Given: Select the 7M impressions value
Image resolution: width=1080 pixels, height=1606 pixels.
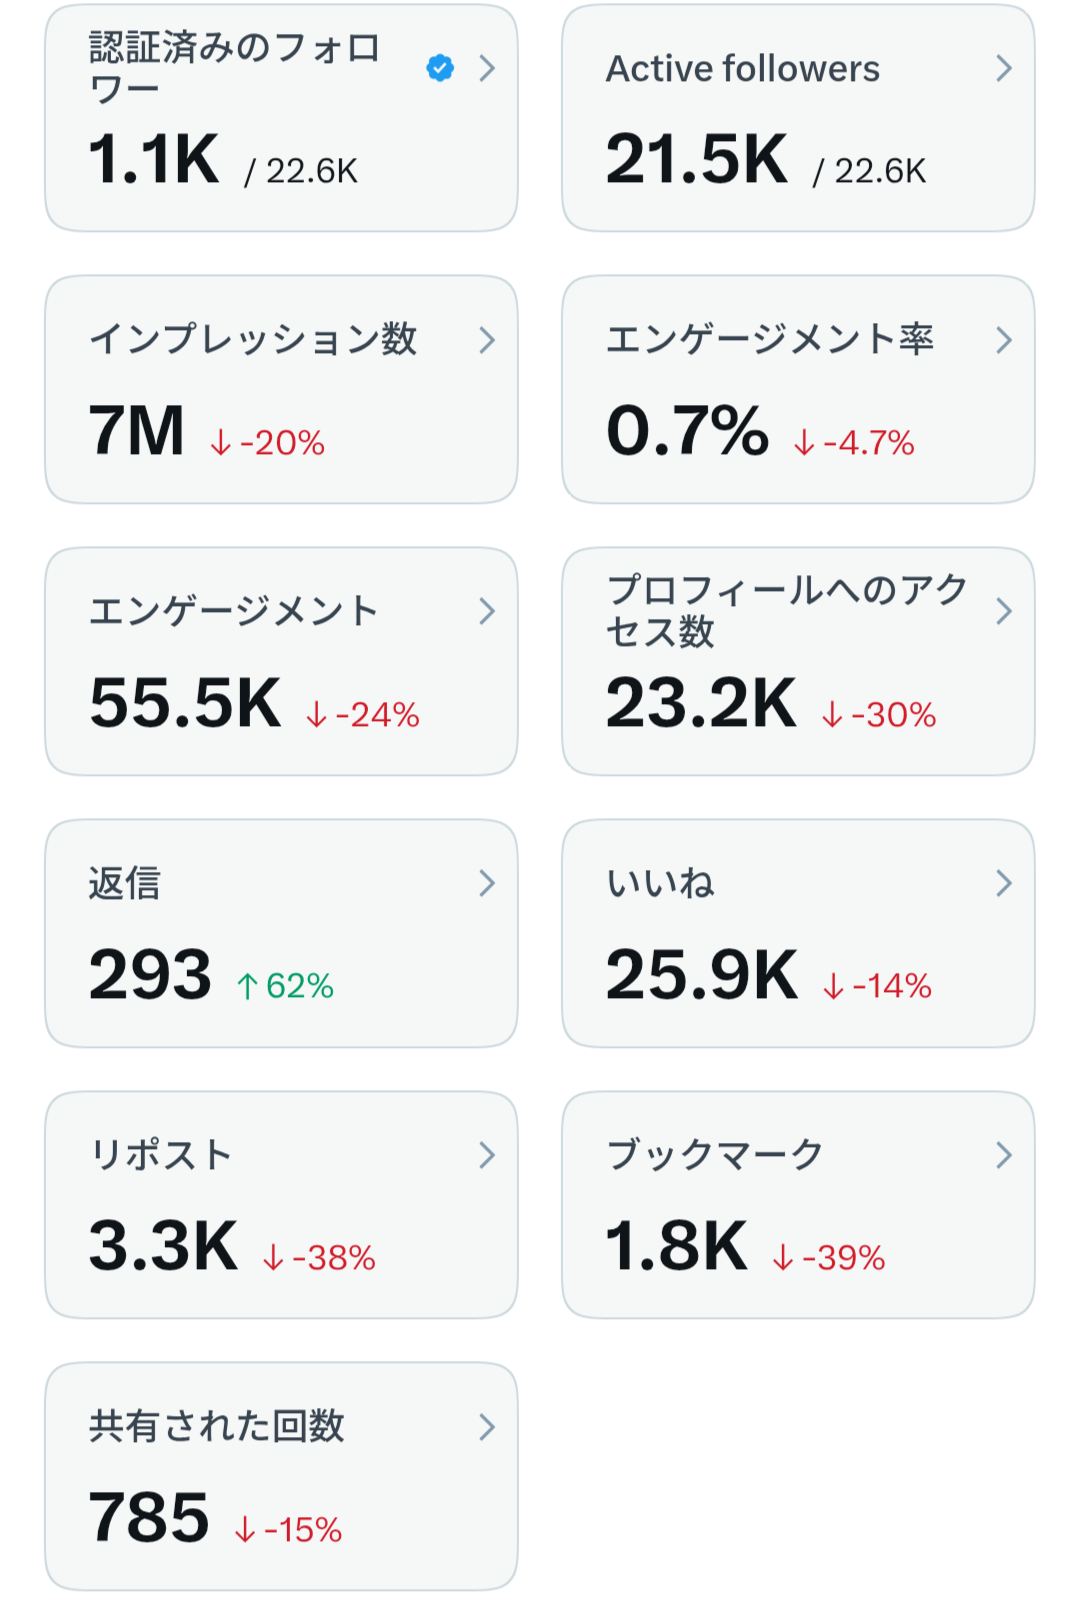Looking at the screenshot, I should tap(137, 431).
